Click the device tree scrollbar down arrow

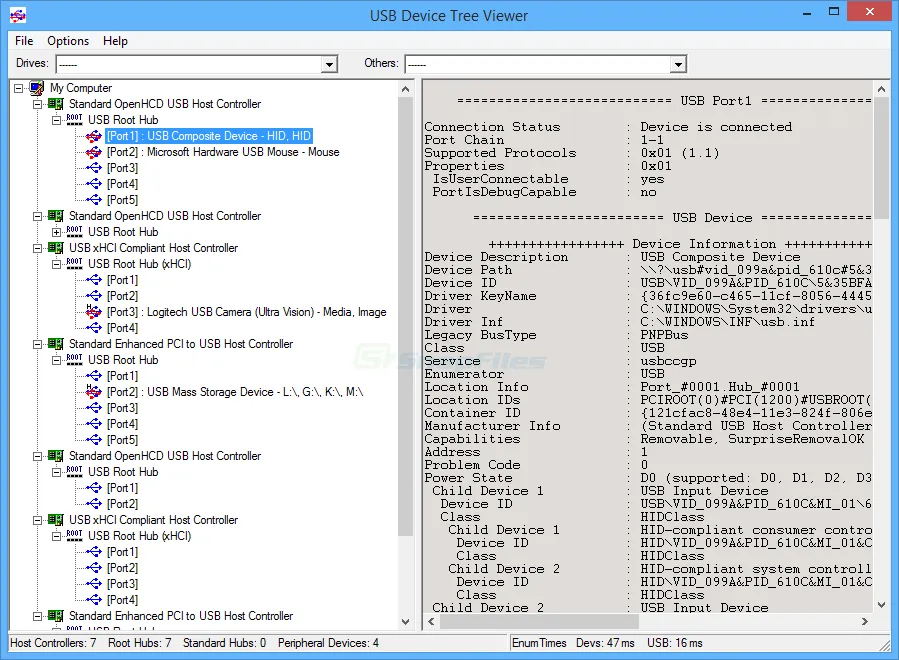(405, 622)
